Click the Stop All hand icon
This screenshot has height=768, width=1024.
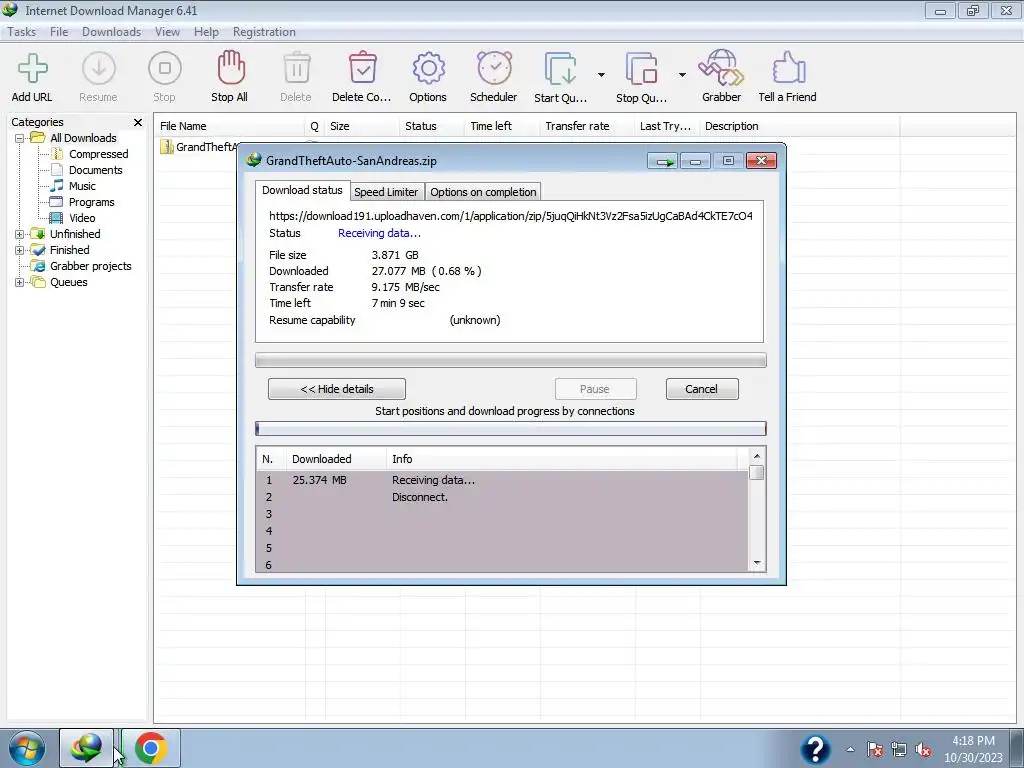[x=230, y=68]
